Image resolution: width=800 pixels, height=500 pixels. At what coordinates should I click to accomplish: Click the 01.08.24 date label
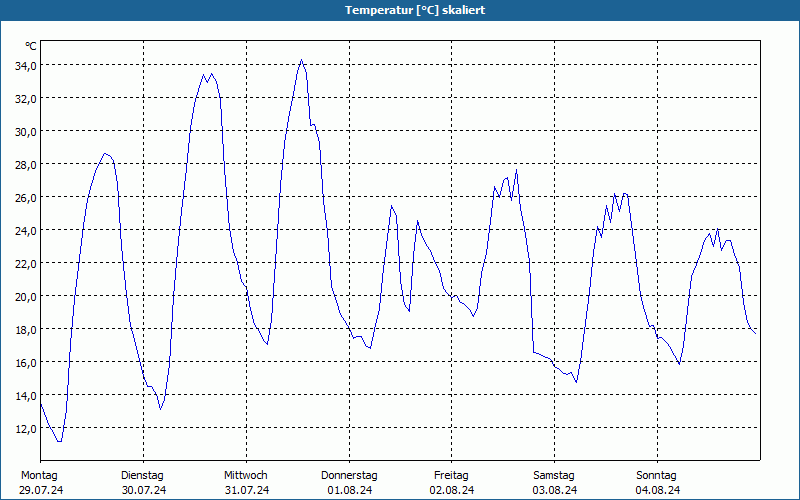[349, 490]
